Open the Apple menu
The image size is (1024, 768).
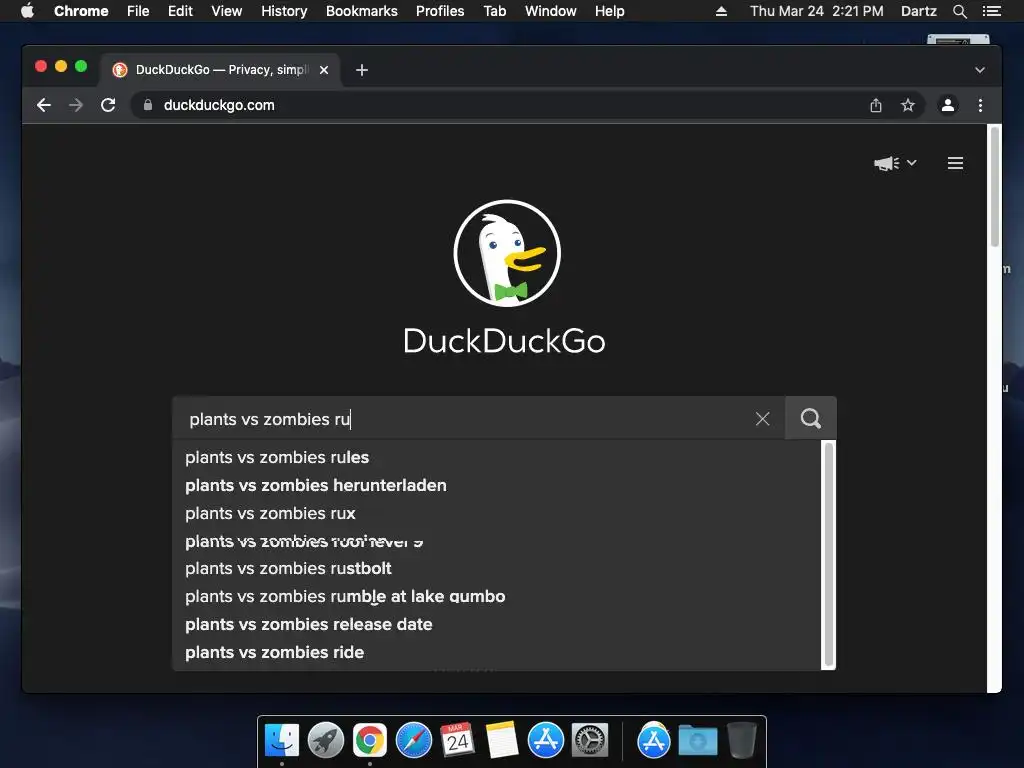(27, 11)
